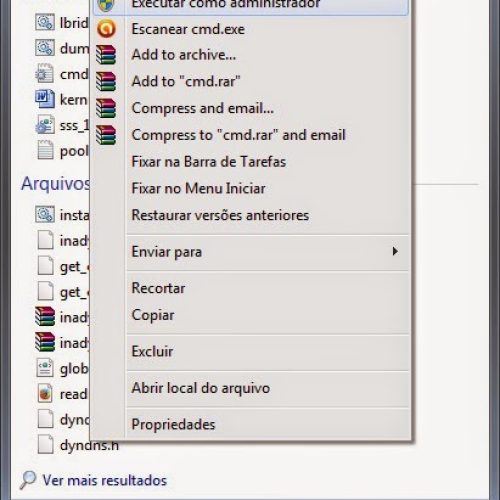Click WinRAR icon beside Compress to "cmd.rar" and email
500x500 pixels.
[x=106, y=135]
